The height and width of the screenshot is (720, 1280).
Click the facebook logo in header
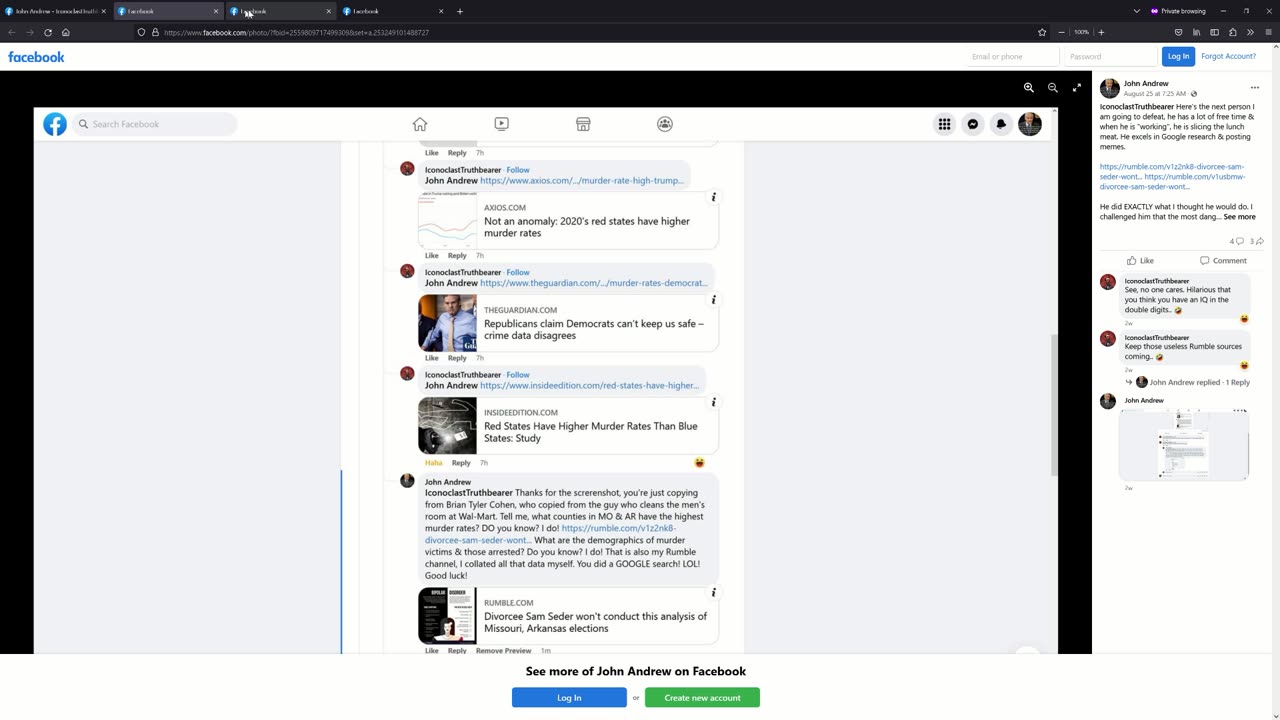(36, 57)
